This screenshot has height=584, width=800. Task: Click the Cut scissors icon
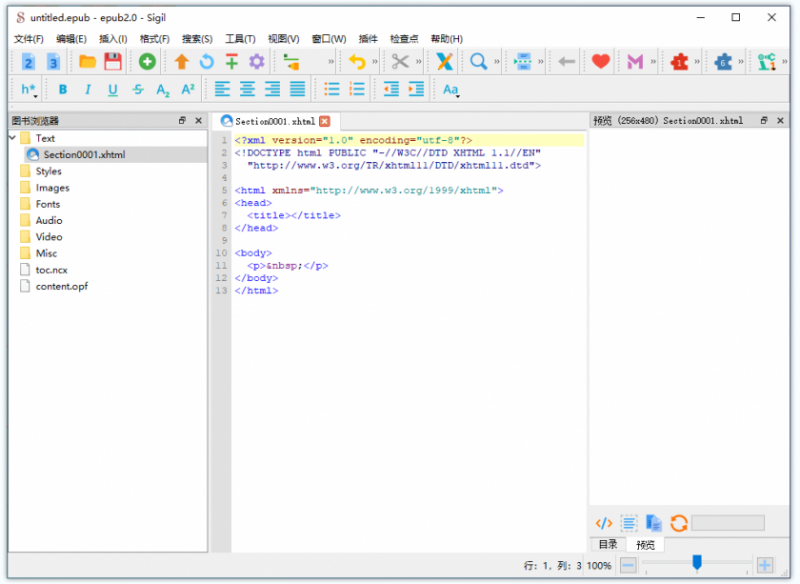click(x=400, y=62)
